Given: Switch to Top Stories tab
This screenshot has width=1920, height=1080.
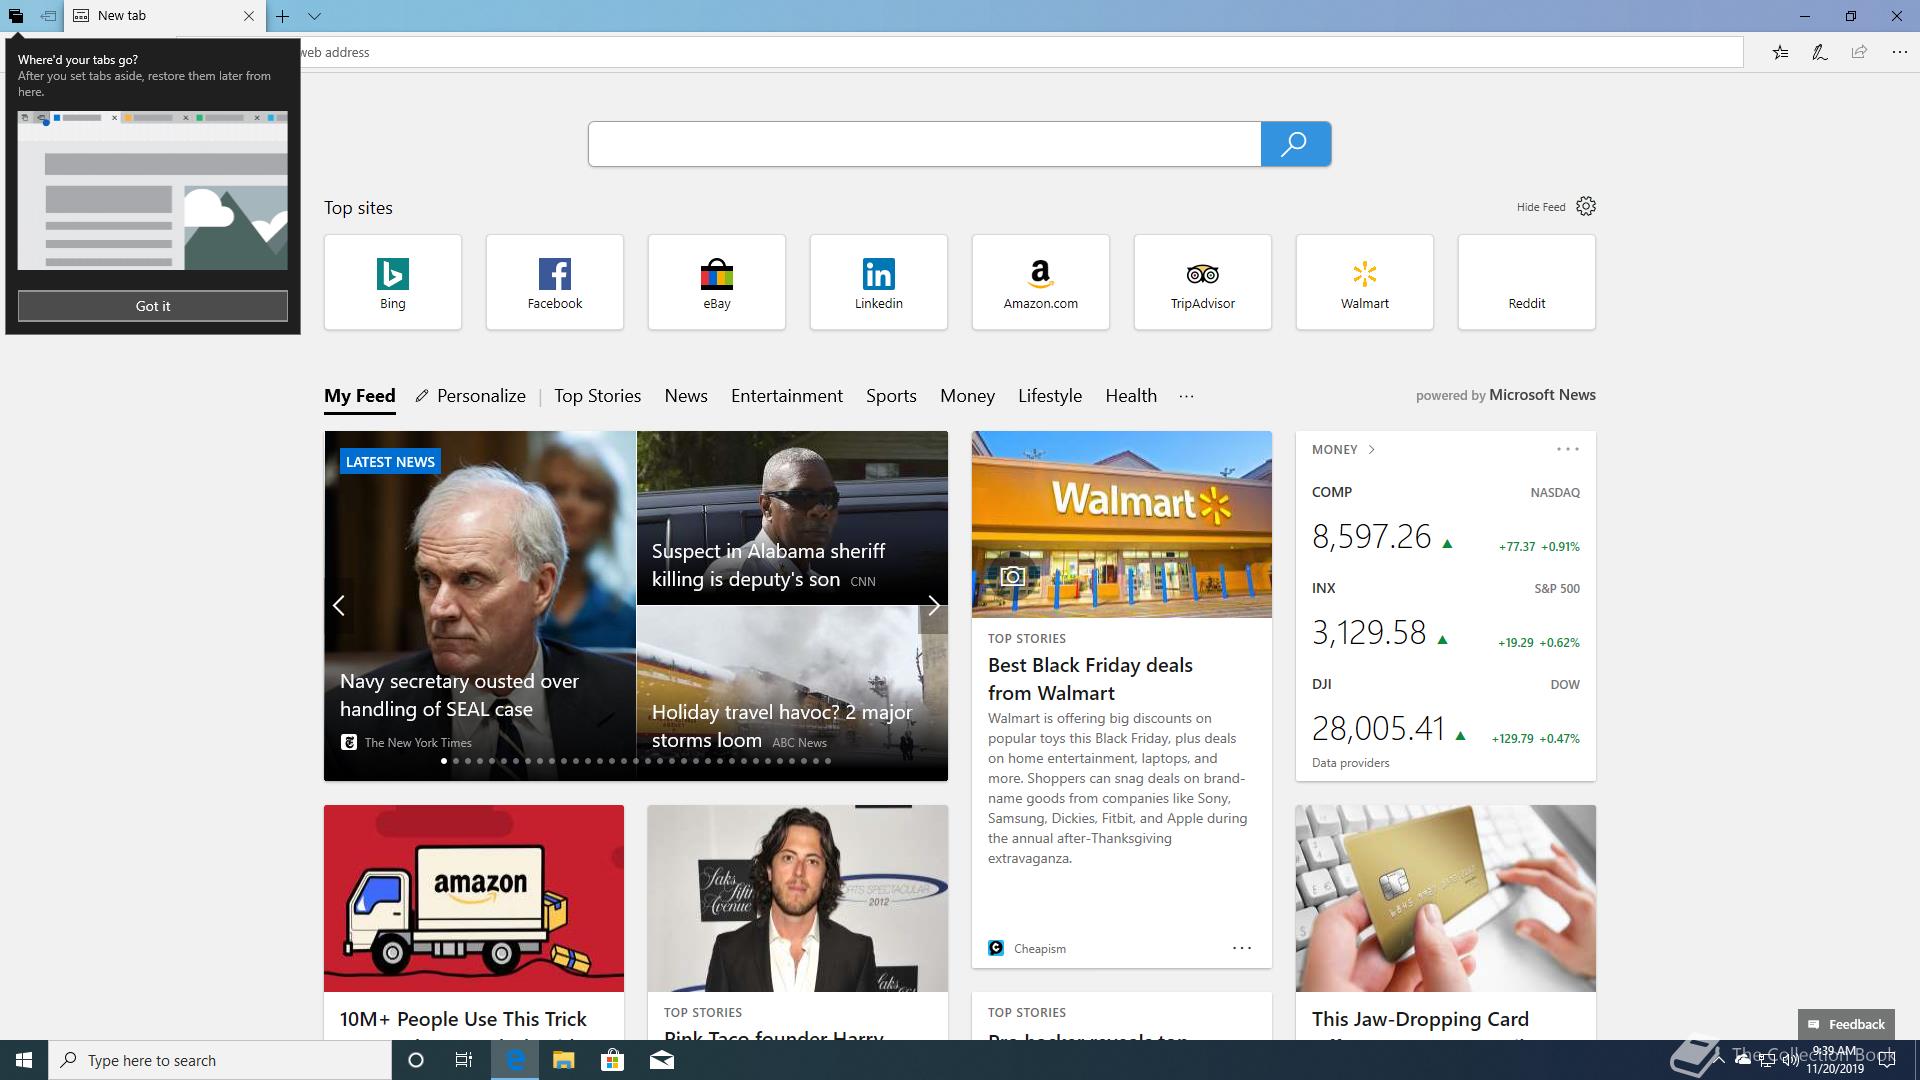Looking at the screenshot, I should (x=597, y=396).
